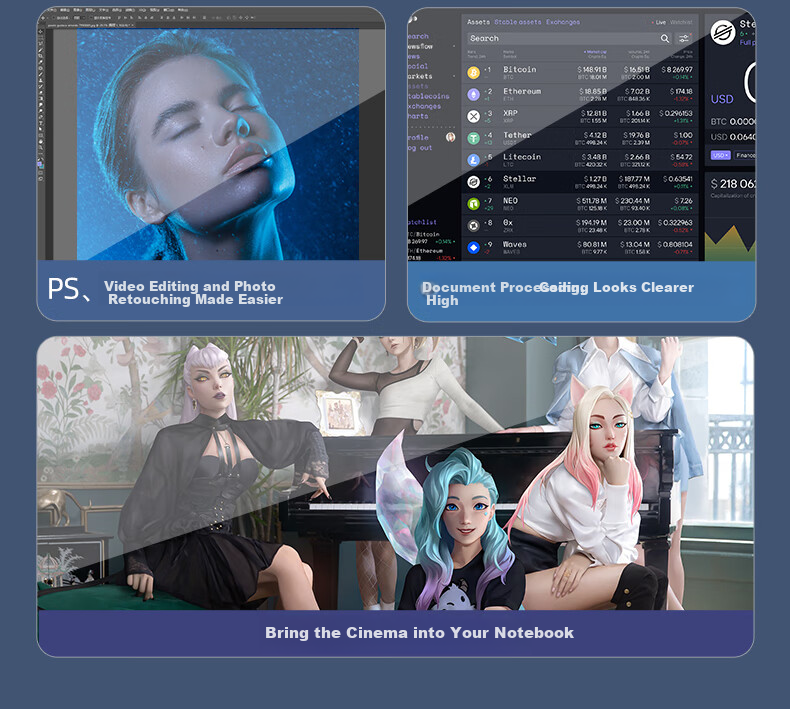
Task: Switch to the Stable assets tab
Action: tap(517, 22)
